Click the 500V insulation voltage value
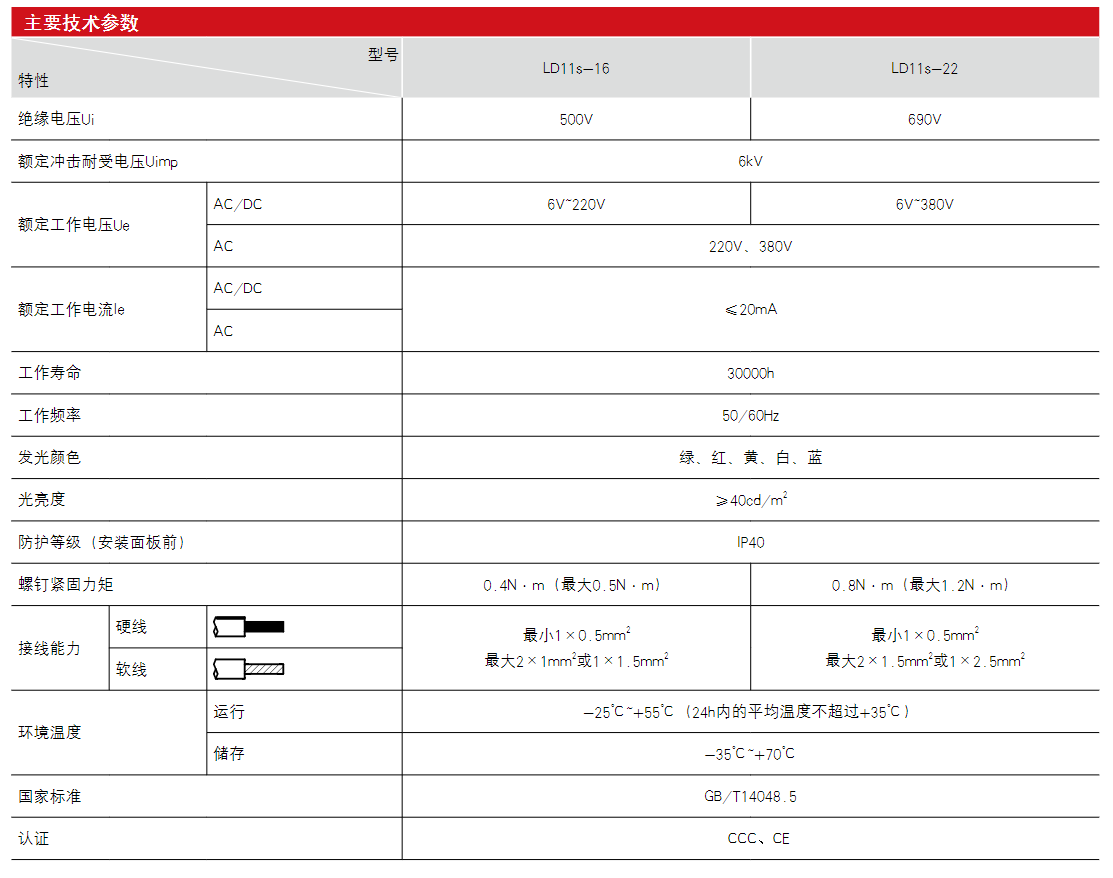Viewport: 1113px width, 878px height. [x=576, y=119]
